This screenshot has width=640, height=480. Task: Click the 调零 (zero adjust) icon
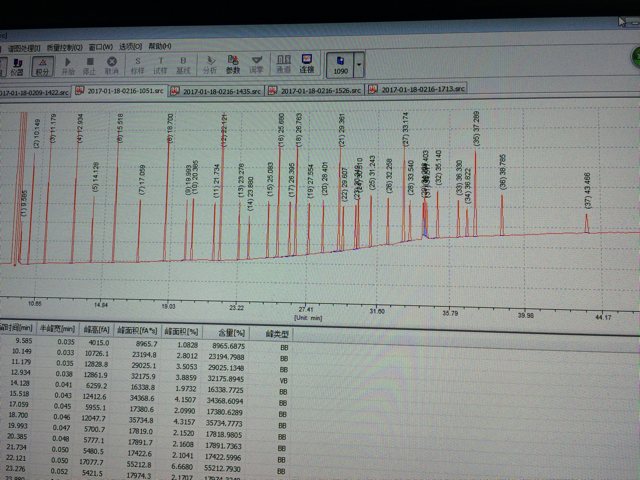pyautogui.click(x=256, y=64)
